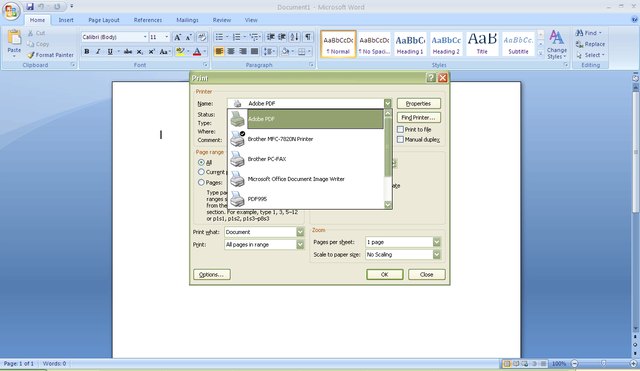The height and width of the screenshot is (371, 640).
Task: Click the Office Button logo
Action: point(11,11)
